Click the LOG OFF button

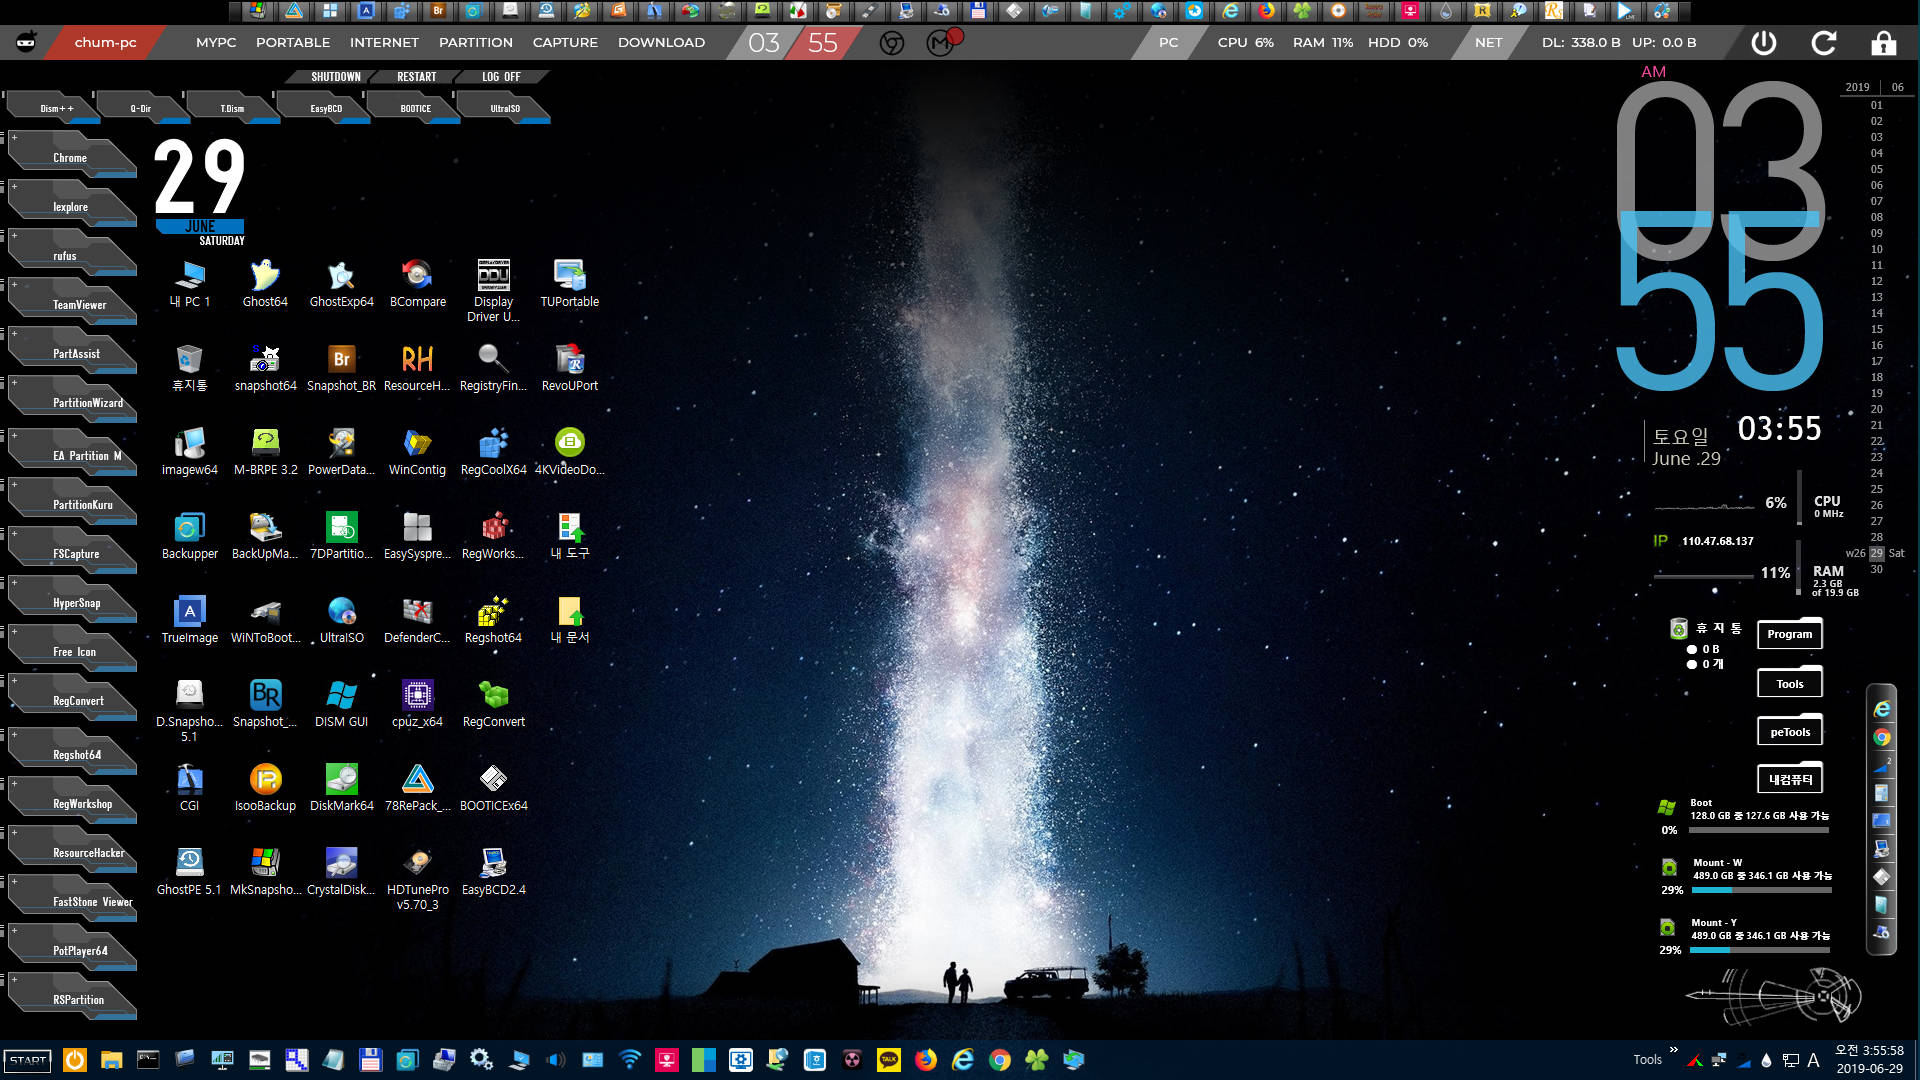[501, 77]
